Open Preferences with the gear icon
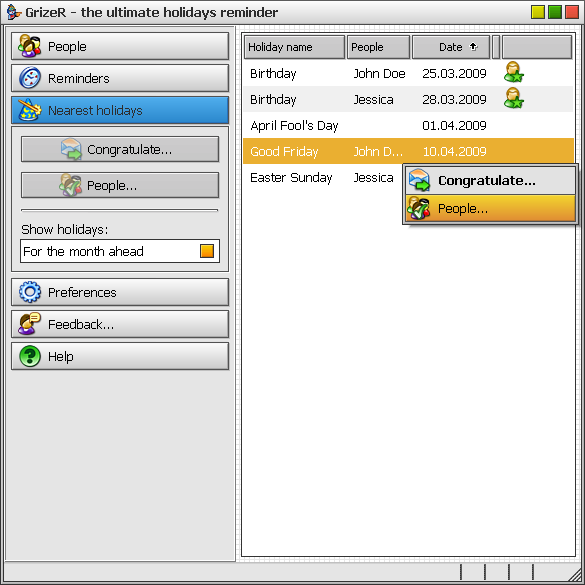 click(x=120, y=292)
